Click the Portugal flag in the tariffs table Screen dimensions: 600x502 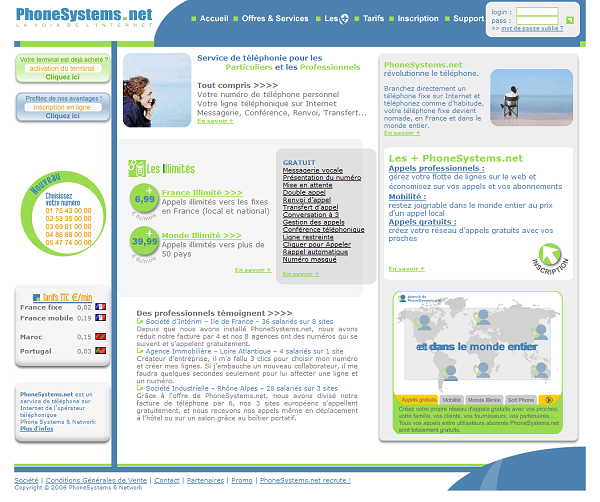pyautogui.click(x=100, y=351)
